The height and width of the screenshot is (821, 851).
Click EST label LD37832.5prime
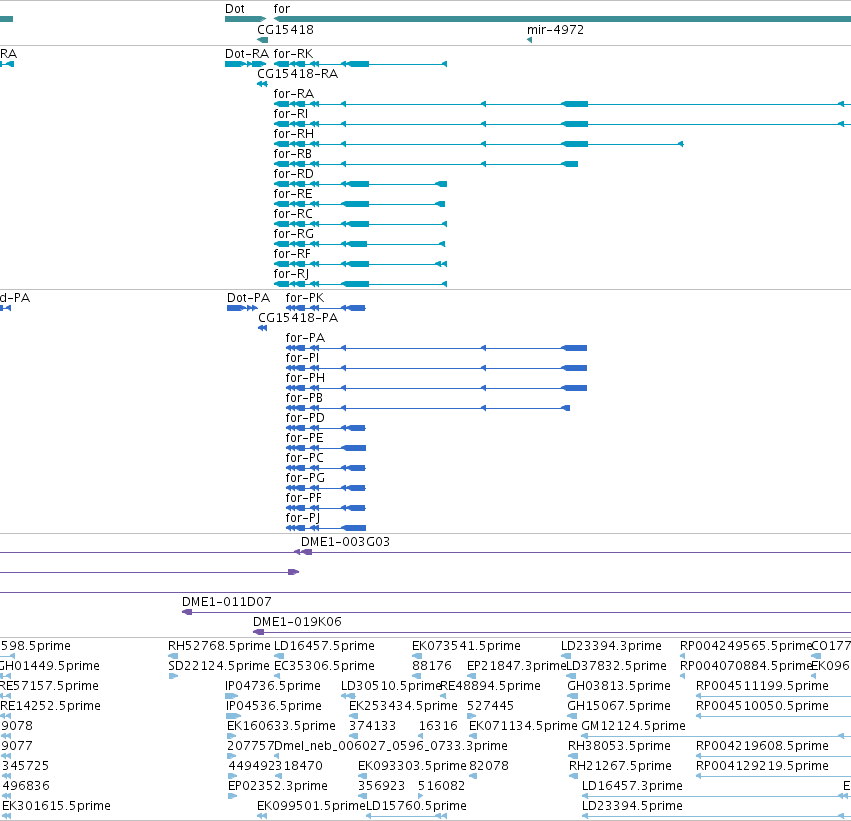(616, 666)
